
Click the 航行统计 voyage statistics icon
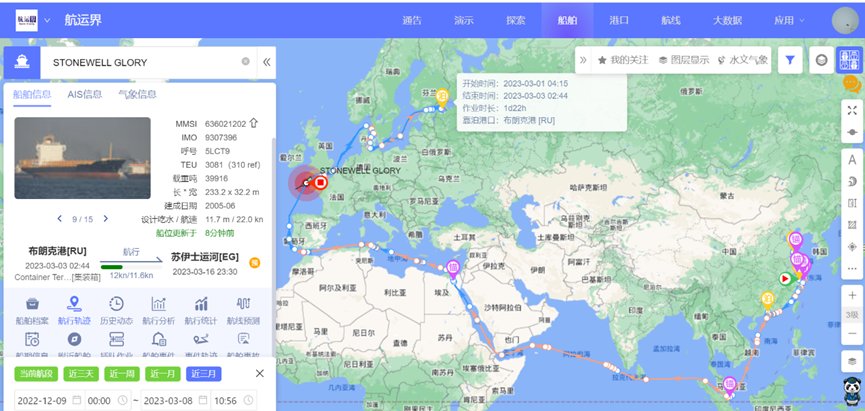coord(201,309)
